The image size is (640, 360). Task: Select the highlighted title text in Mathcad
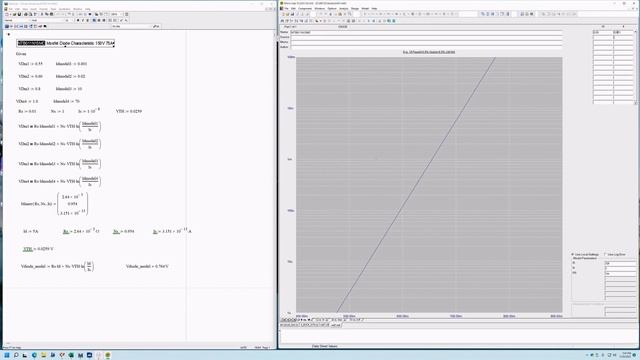click(x=31, y=43)
